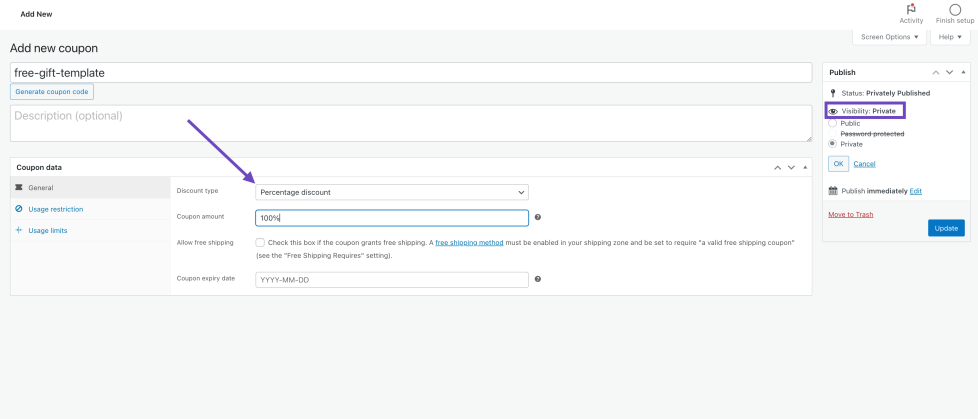This screenshot has height=419, width=978.
Task: Click the Publish calendar icon
Action: [833, 190]
